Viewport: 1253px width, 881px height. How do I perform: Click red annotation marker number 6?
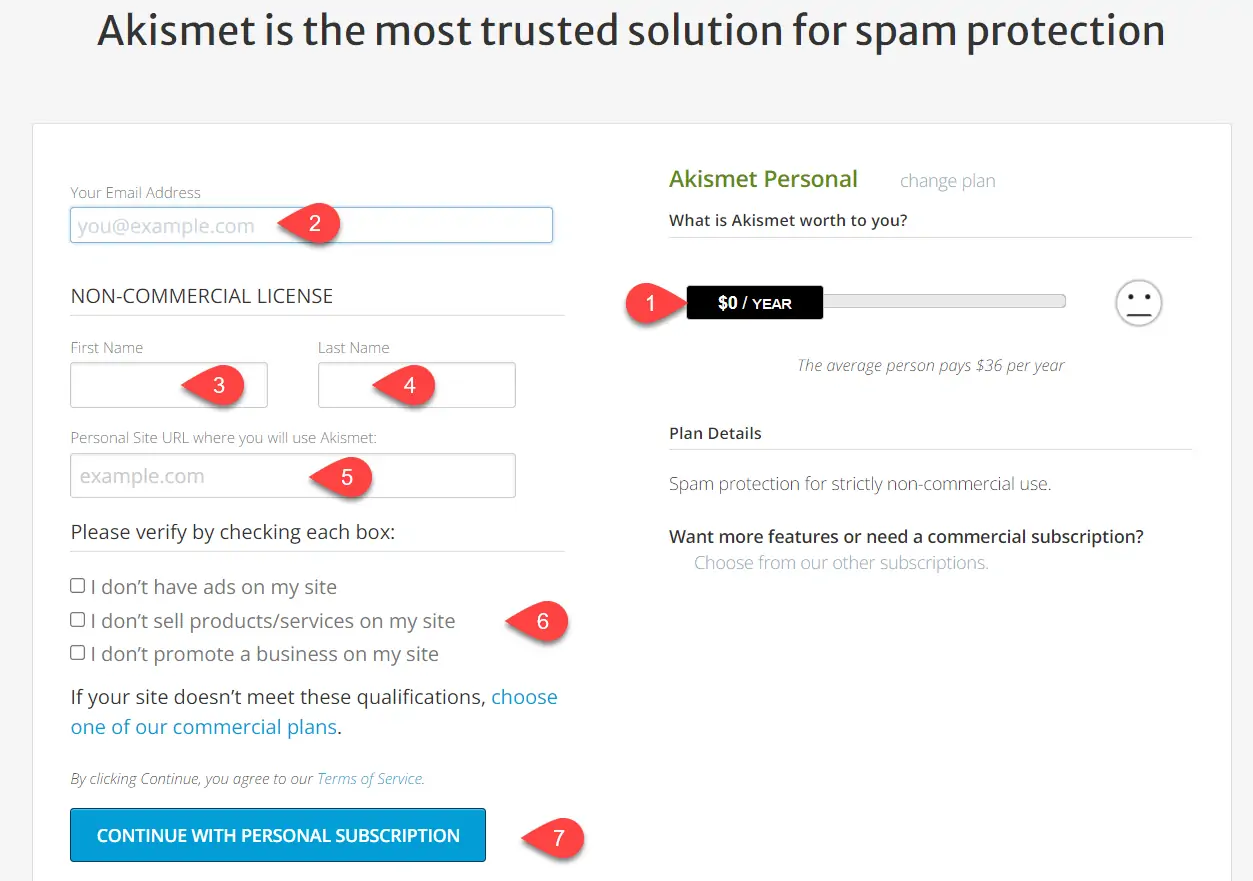(541, 621)
